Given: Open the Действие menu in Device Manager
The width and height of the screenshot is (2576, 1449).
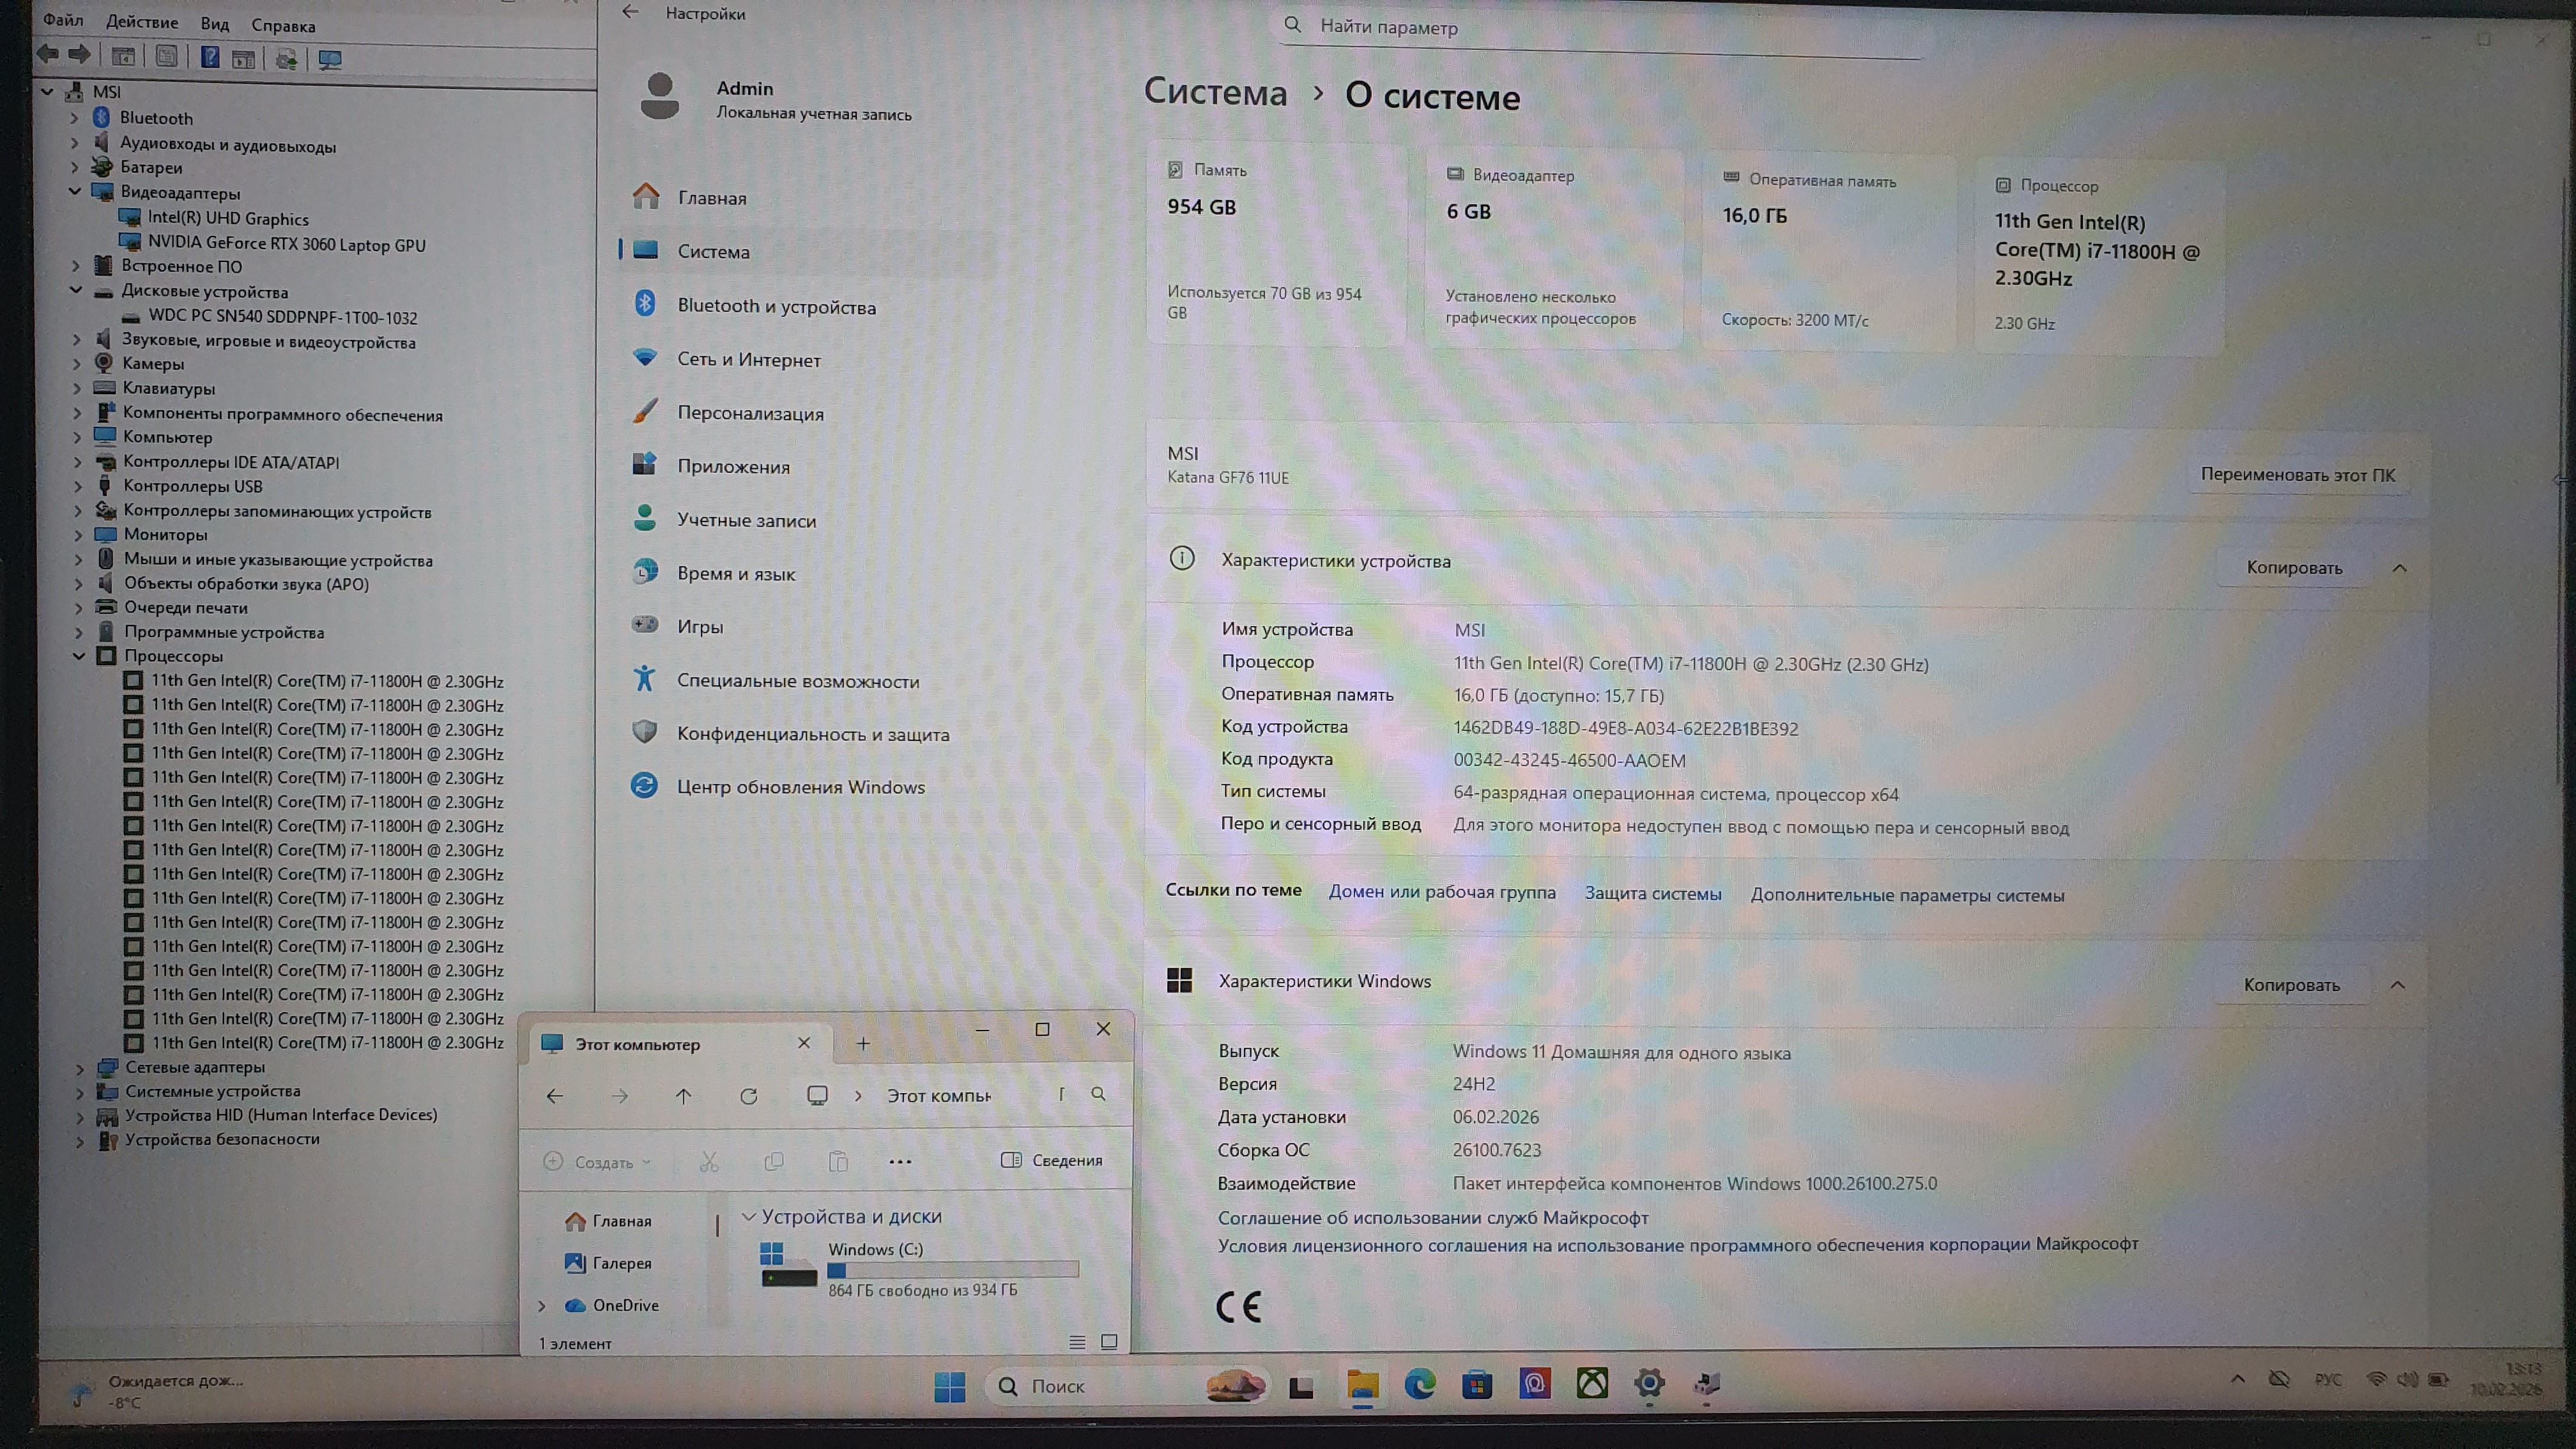Looking at the screenshot, I should point(141,22).
